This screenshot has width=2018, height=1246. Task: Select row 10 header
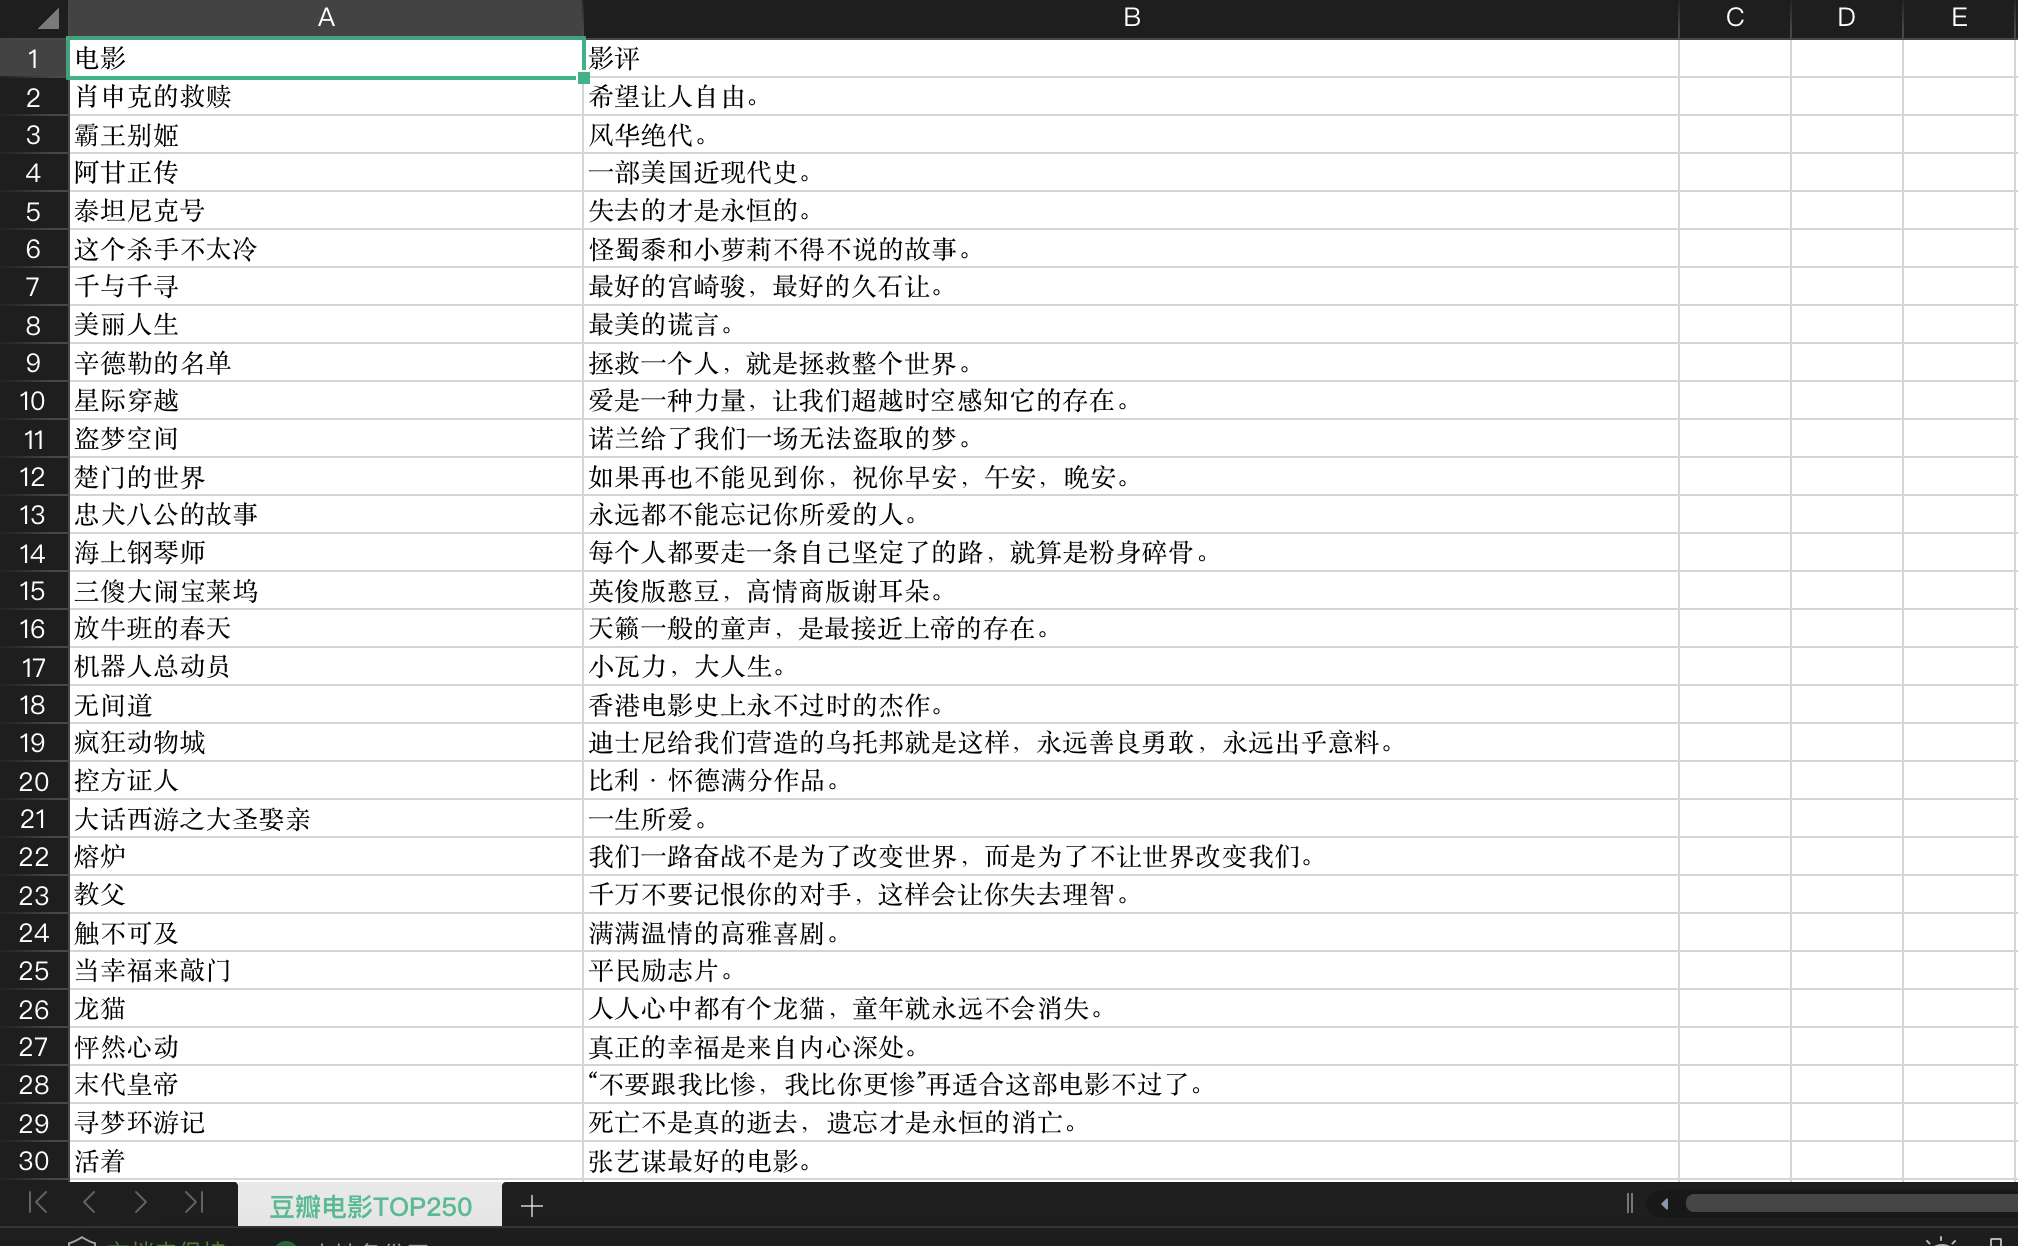pos(33,401)
